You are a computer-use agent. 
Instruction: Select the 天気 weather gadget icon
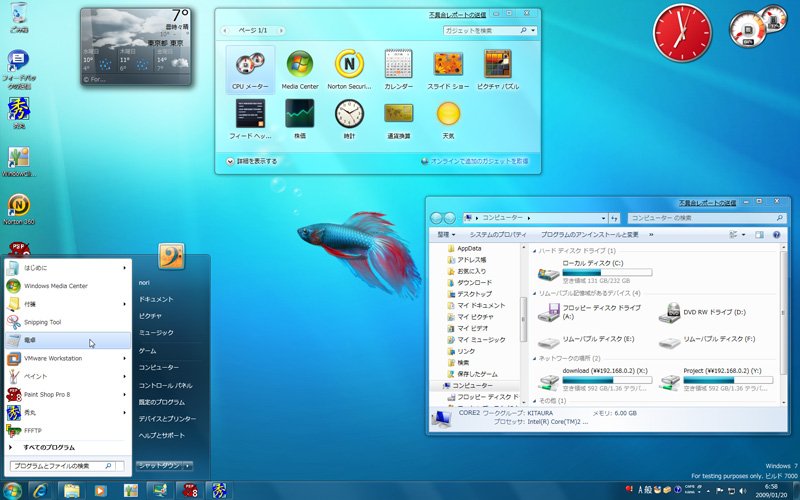pyautogui.click(x=448, y=113)
